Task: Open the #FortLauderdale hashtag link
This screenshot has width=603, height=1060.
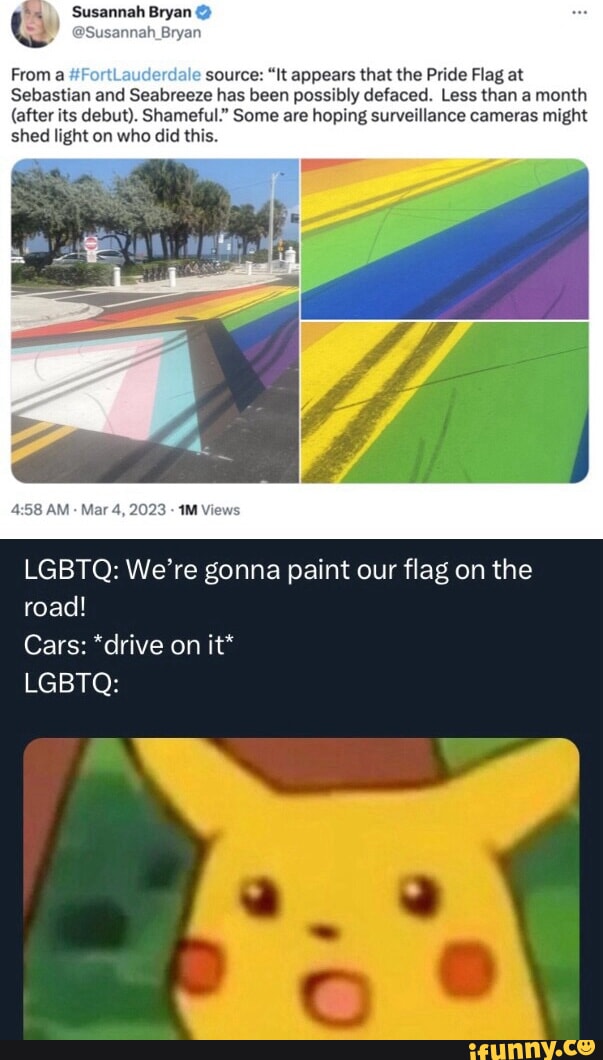Action: tap(158, 73)
